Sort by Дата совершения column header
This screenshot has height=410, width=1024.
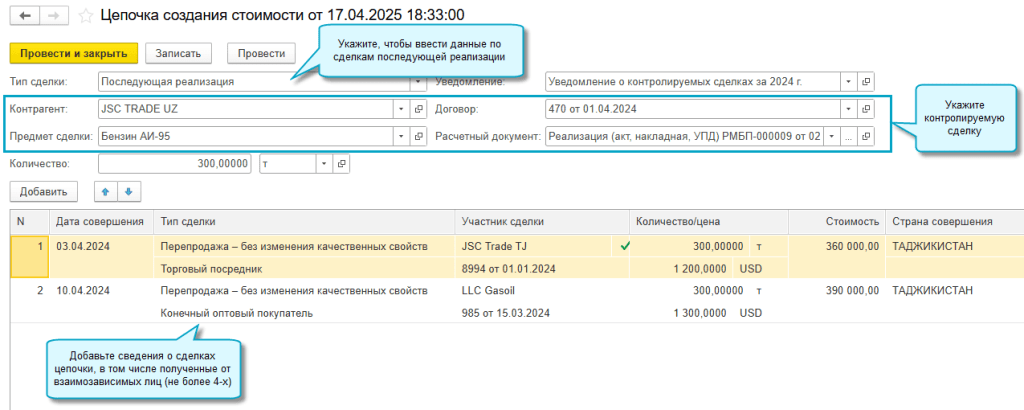tap(101, 221)
